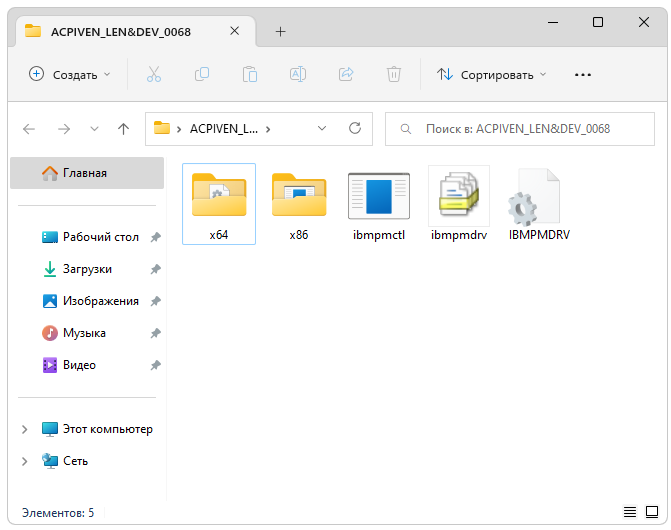The image size is (671, 530).
Task: Click the Share icon in toolbar
Action: pos(346,74)
